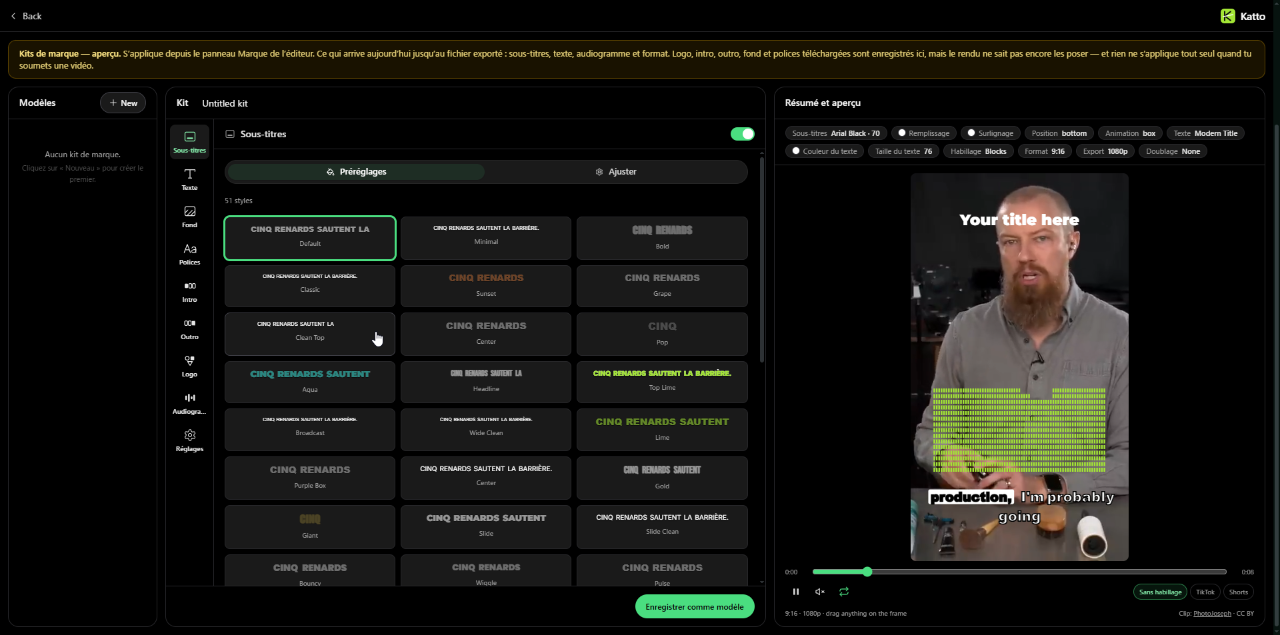Select the Broadcast subtitle preset
Viewport: 1280px width, 635px height.
point(310,430)
